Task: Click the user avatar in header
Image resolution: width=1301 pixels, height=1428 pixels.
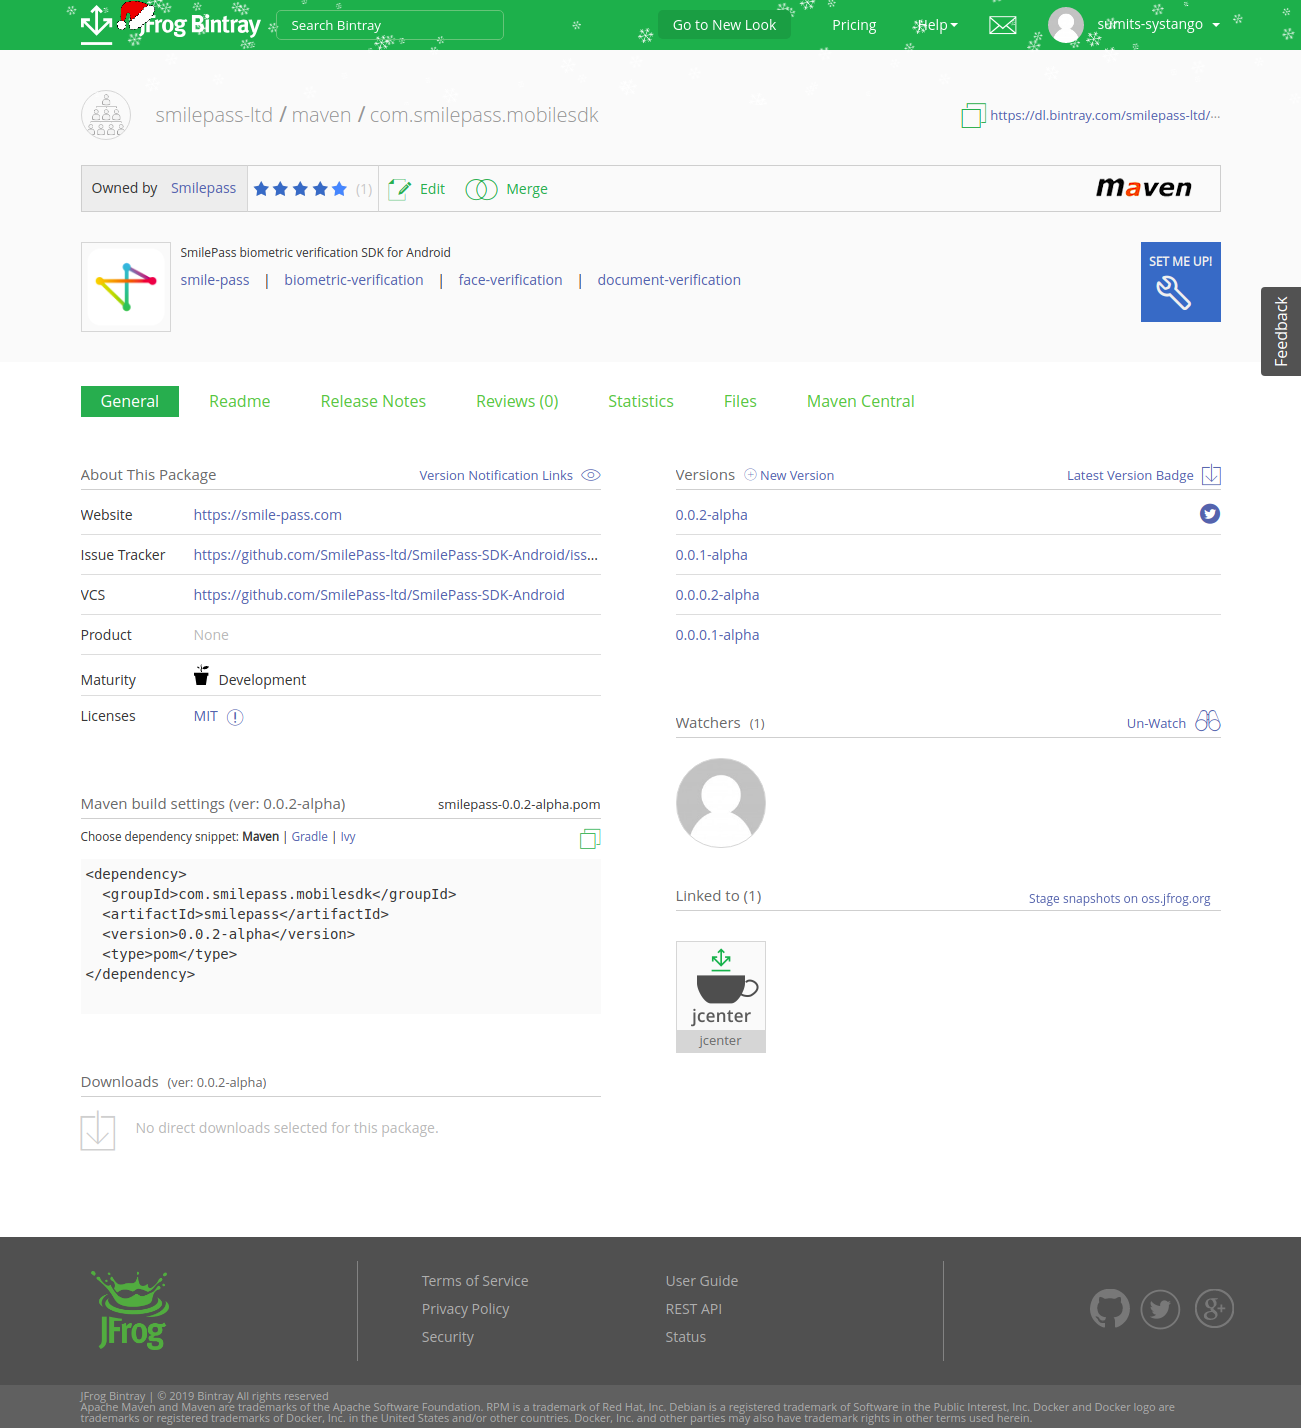Action: coord(1066,25)
